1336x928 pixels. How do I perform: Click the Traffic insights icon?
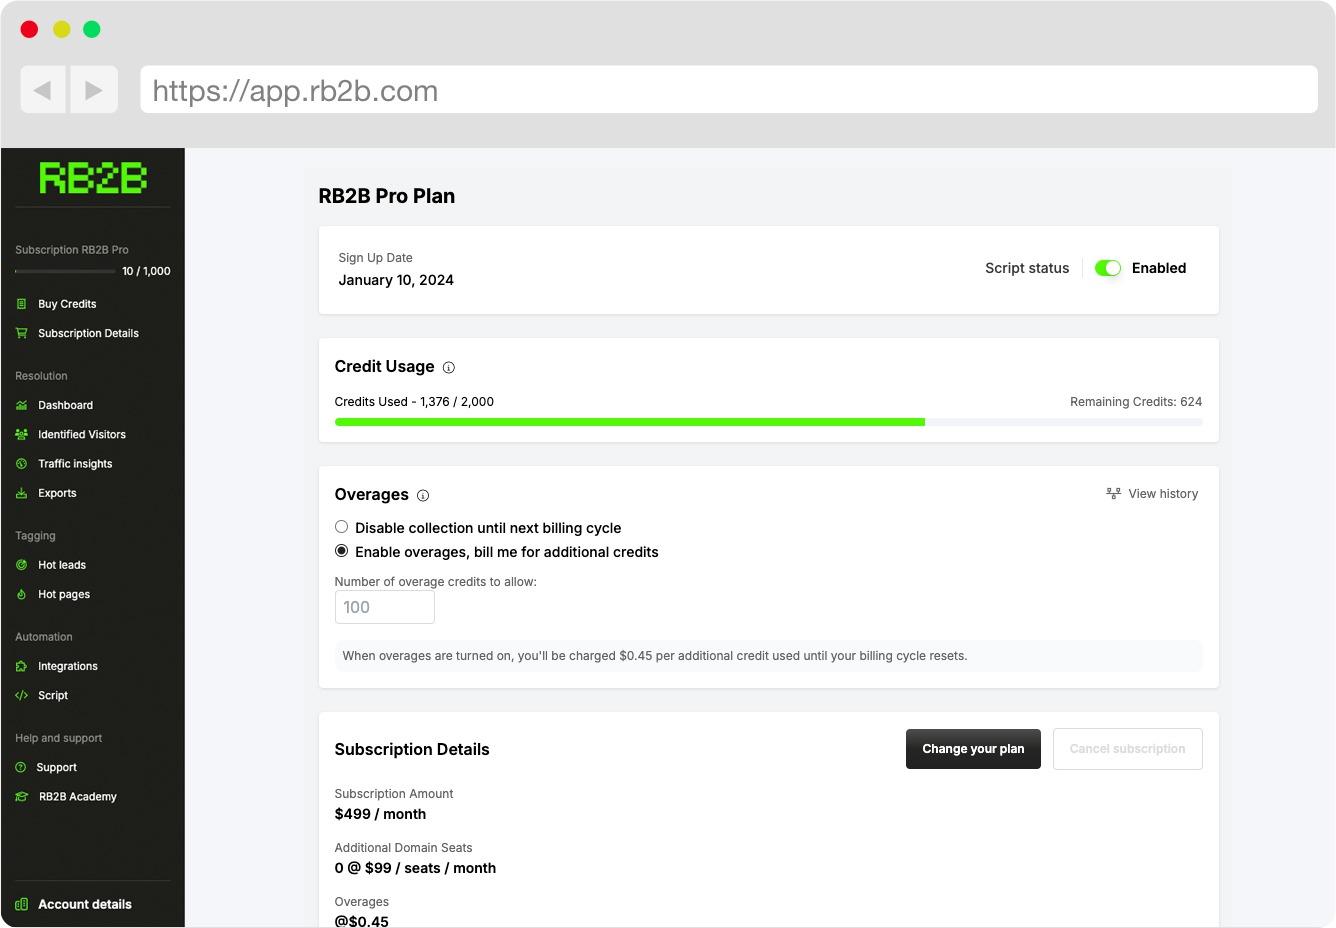click(22, 464)
